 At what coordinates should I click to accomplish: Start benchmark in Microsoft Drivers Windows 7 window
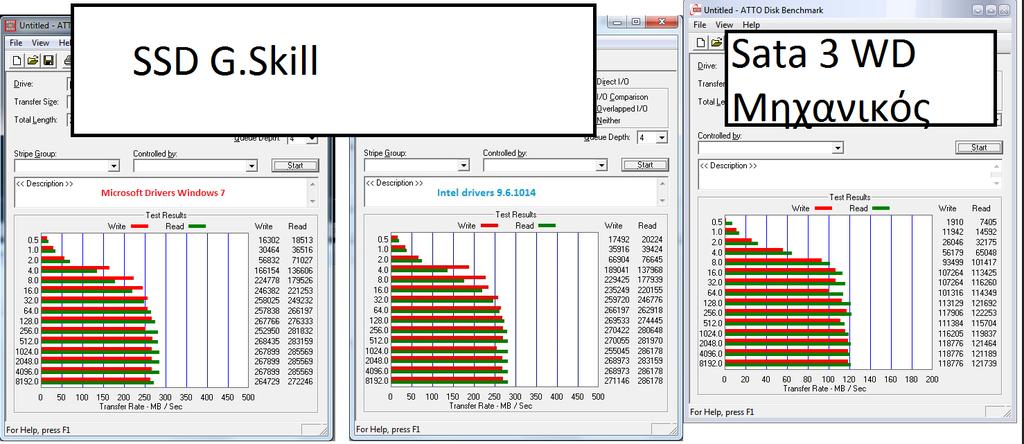click(x=295, y=165)
